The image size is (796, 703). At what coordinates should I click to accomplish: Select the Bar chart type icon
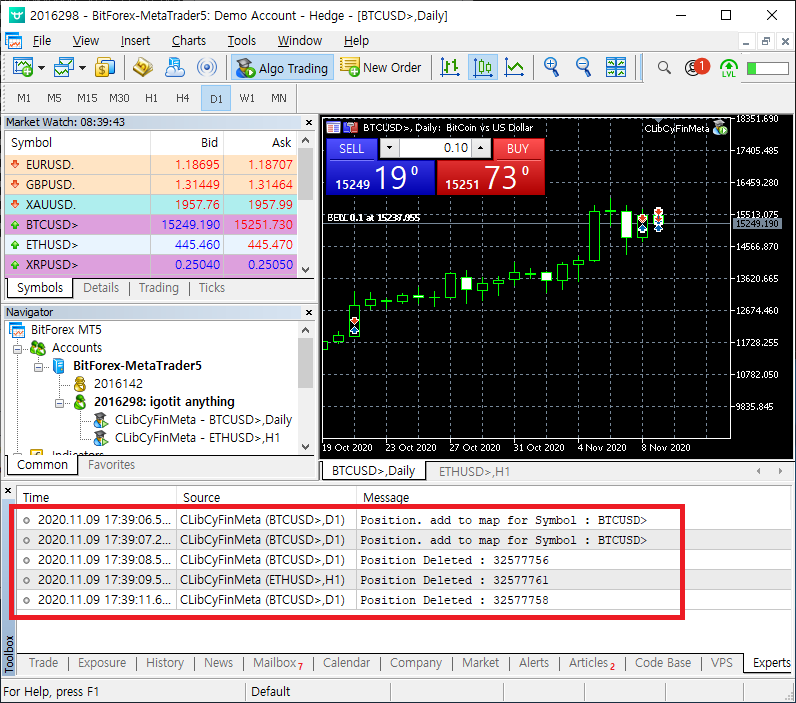450,68
